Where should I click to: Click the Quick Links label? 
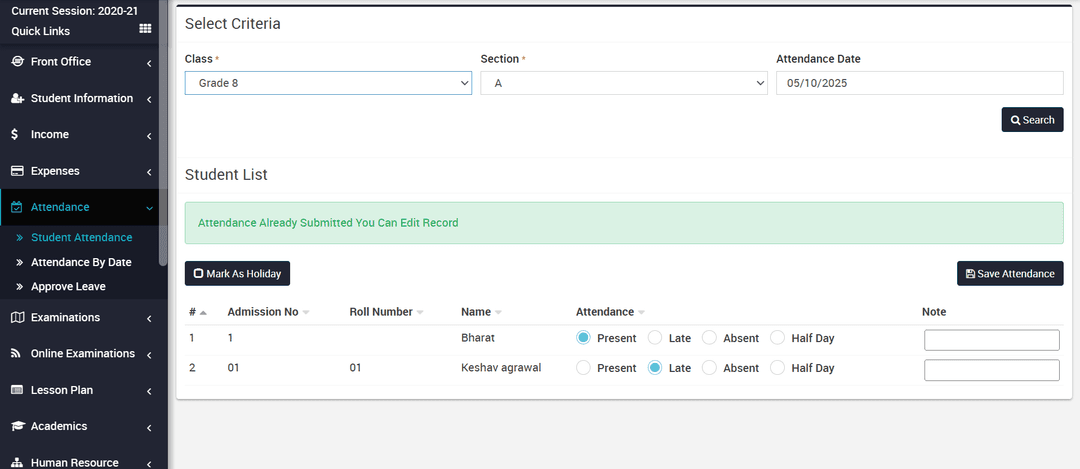(x=41, y=31)
